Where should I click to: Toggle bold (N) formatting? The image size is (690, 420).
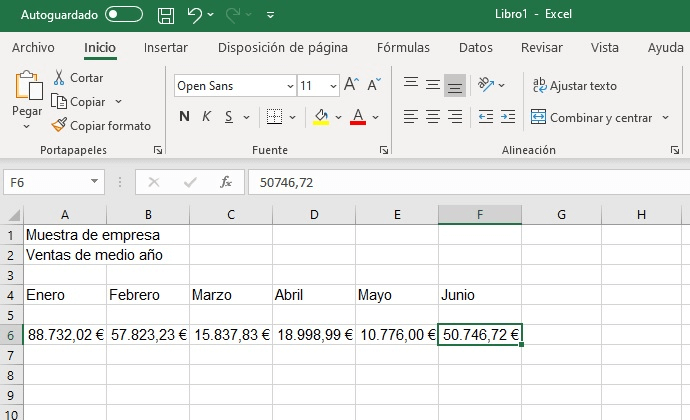pos(184,117)
